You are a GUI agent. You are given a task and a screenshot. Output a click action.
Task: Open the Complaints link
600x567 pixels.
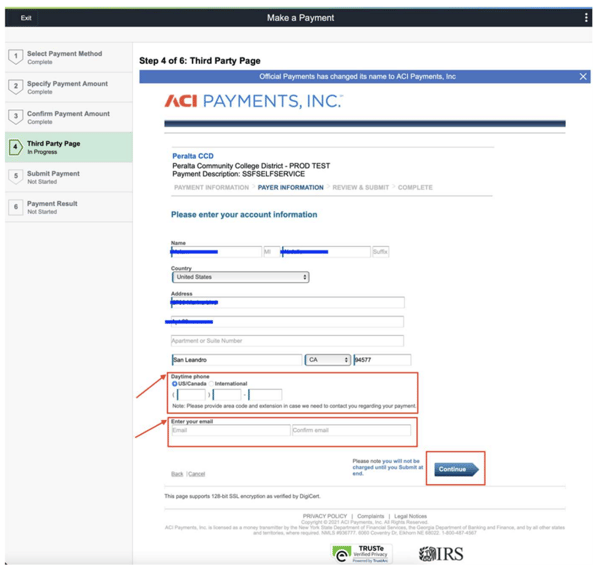pos(370,516)
